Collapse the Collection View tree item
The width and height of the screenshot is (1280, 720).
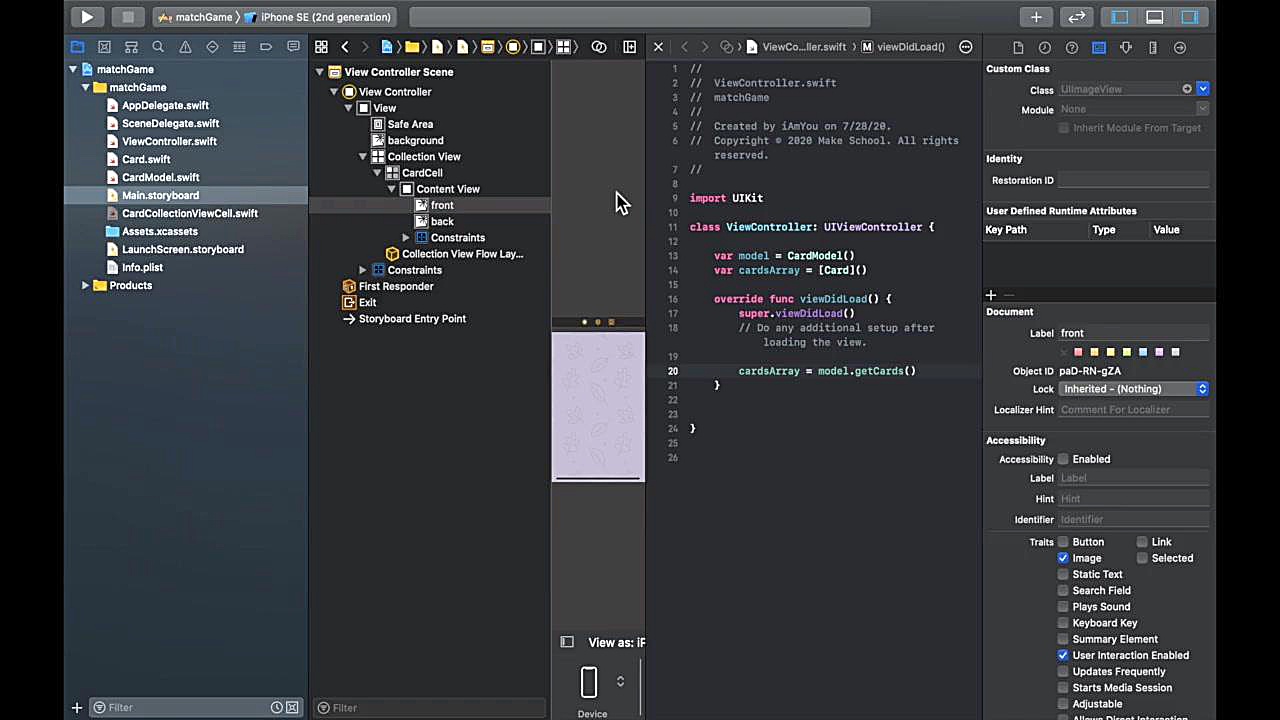pyautogui.click(x=362, y=156)
